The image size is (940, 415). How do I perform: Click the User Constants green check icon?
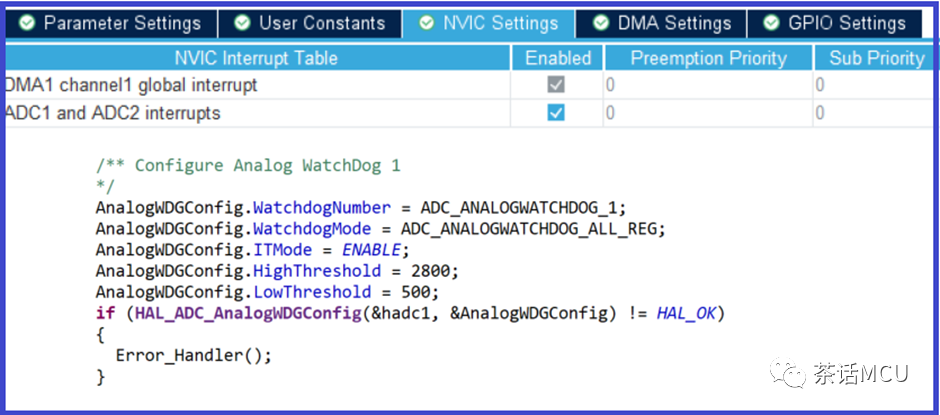[x=242, y=22]
